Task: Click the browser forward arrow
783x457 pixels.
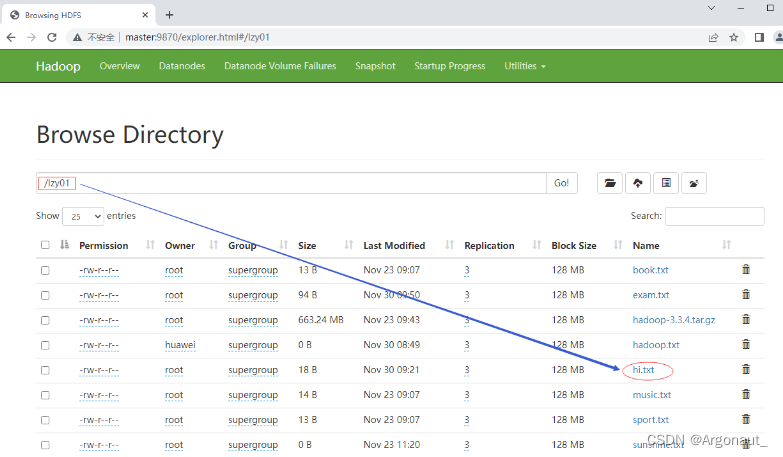Action: 31,37
